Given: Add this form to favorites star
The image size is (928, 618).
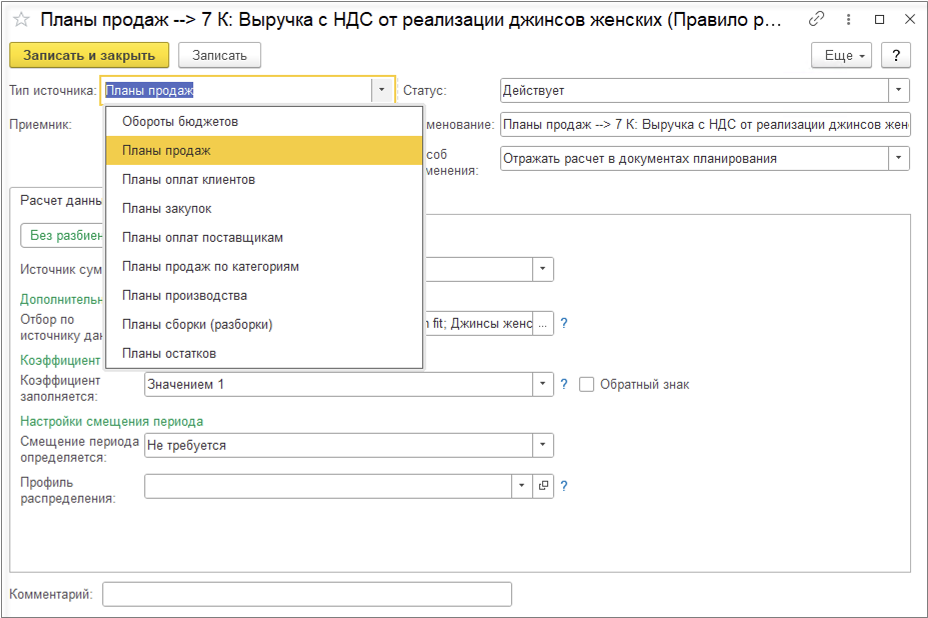Looking at the screenshot, I should [x=21, y=20].
